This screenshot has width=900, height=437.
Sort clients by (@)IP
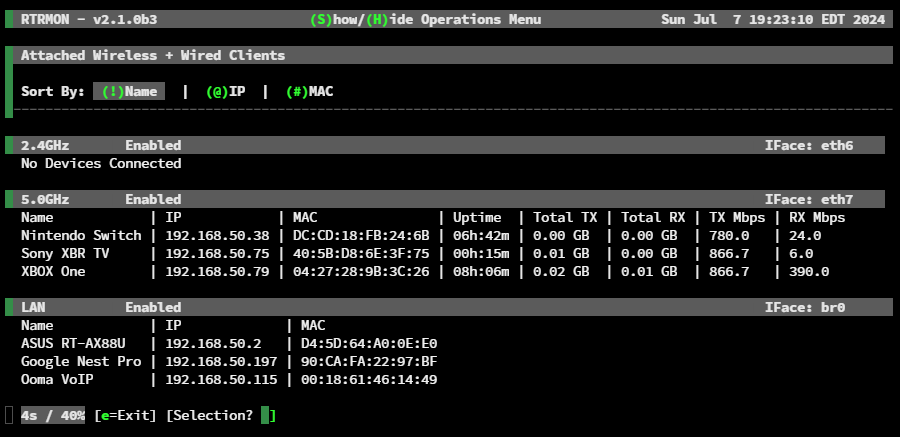226,91
